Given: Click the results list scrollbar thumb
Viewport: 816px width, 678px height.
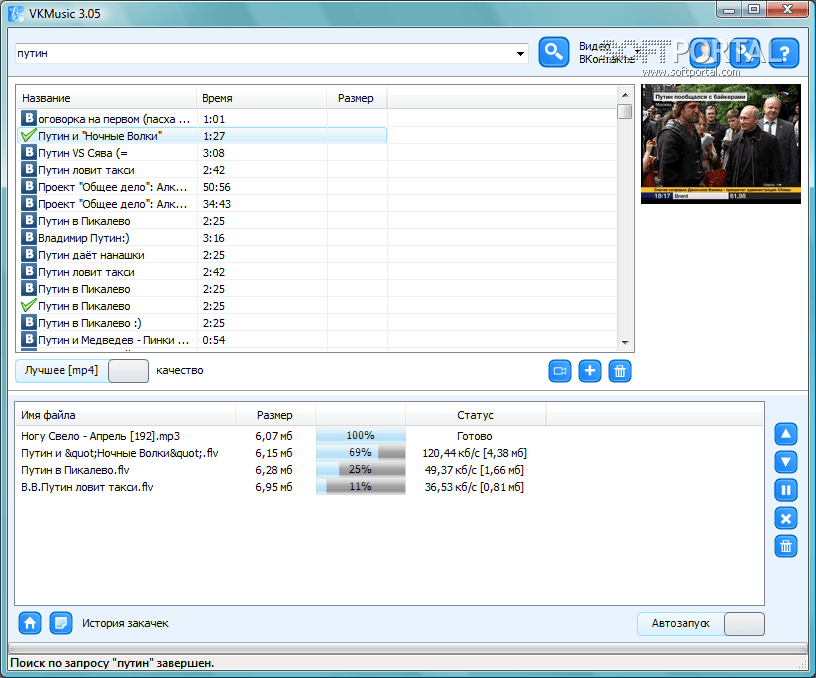Looking at the screenshot, I should [625, 111].
